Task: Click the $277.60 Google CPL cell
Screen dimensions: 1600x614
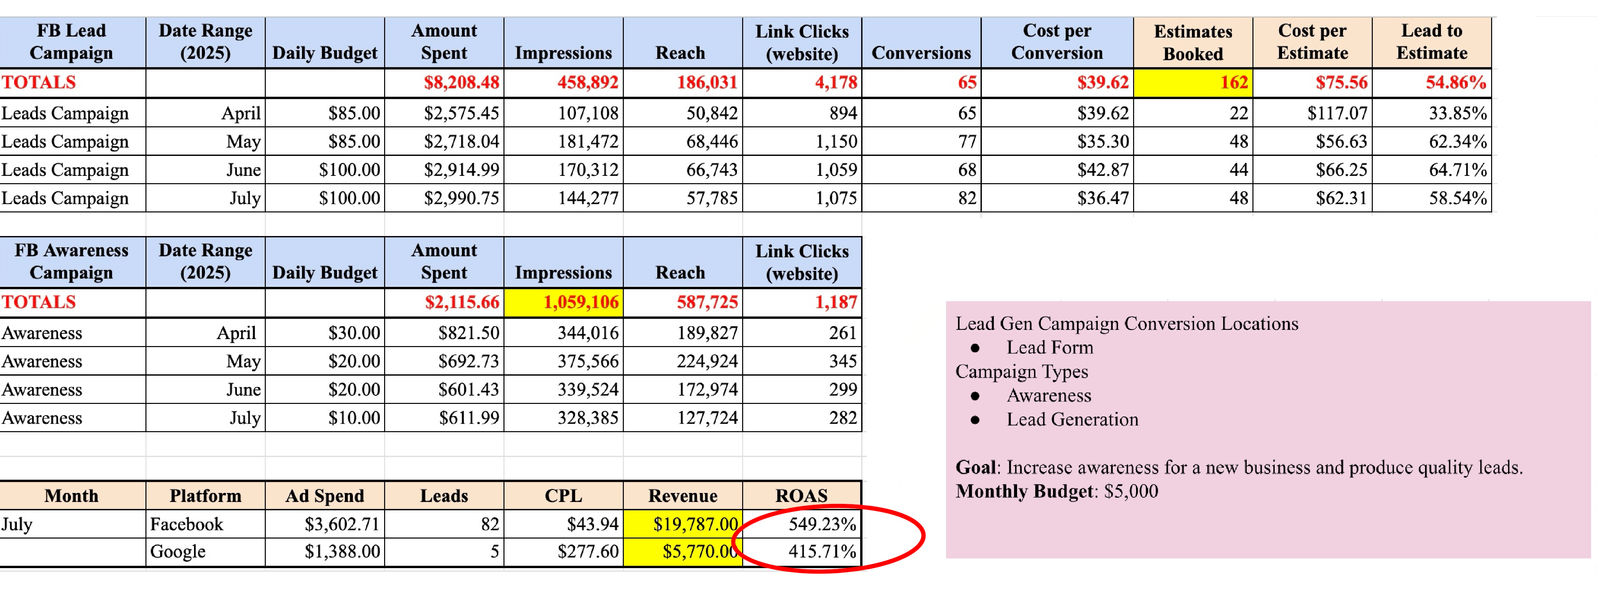Action: click(x=563, y=552)
